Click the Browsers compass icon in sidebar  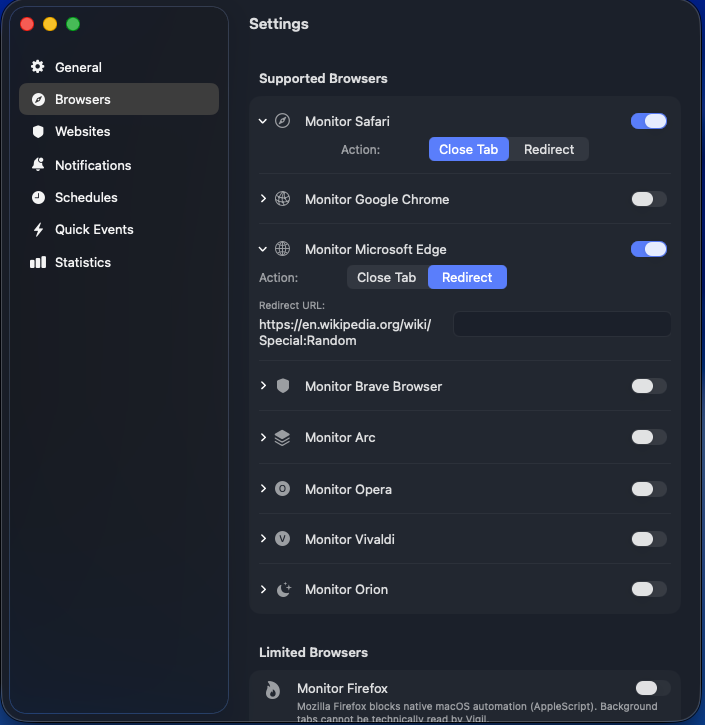(x=38, y=99)
